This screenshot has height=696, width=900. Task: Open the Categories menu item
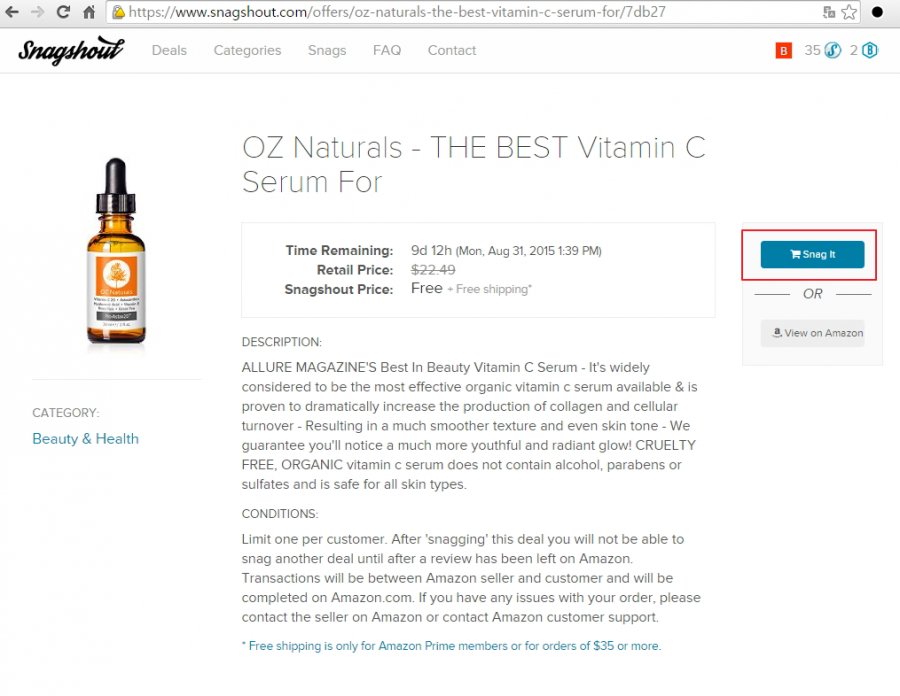[x=247, y=50]
